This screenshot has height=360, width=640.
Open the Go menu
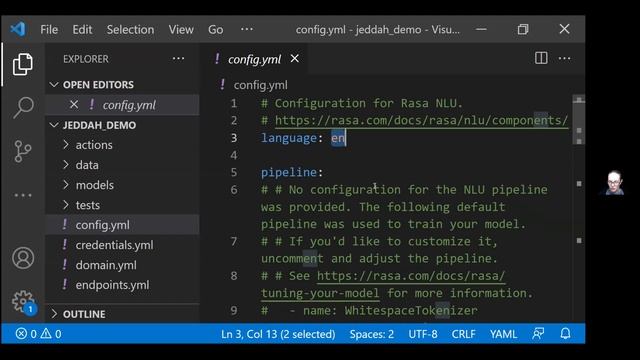pos(216,29)
